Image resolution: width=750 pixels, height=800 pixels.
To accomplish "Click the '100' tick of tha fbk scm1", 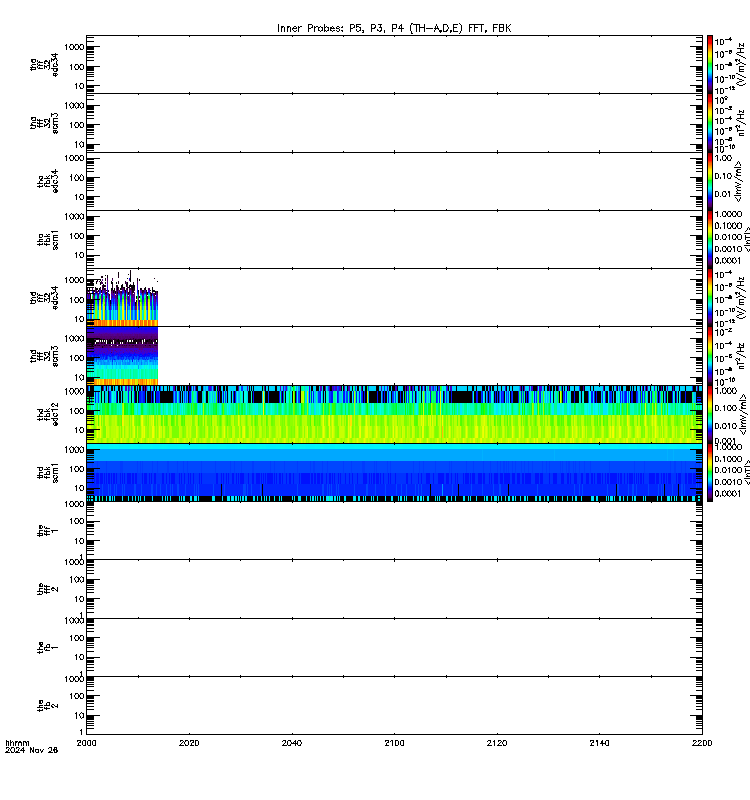I will [x=77, y=236].
